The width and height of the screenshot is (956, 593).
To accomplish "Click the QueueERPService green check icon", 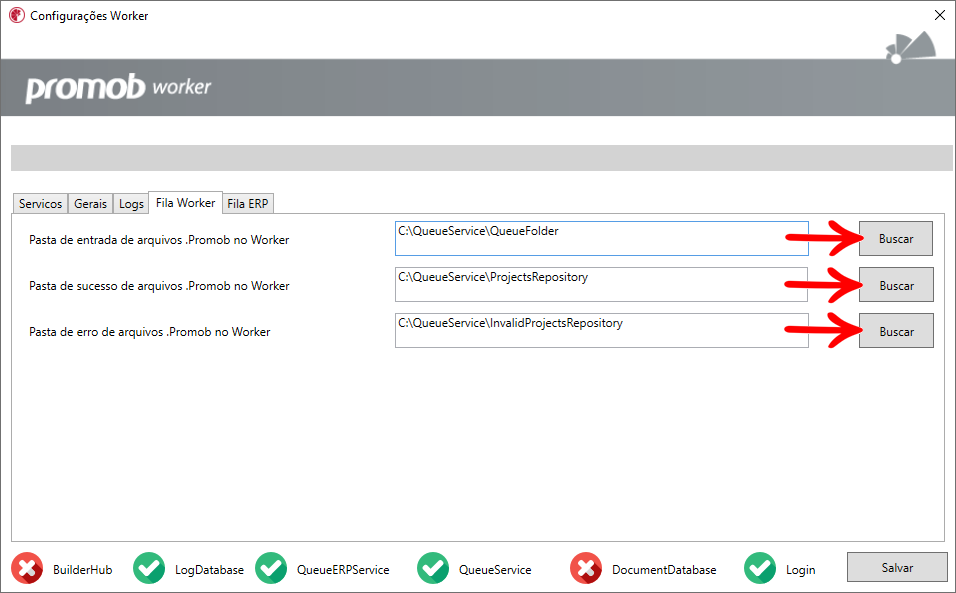I will (x=271, y=568).
